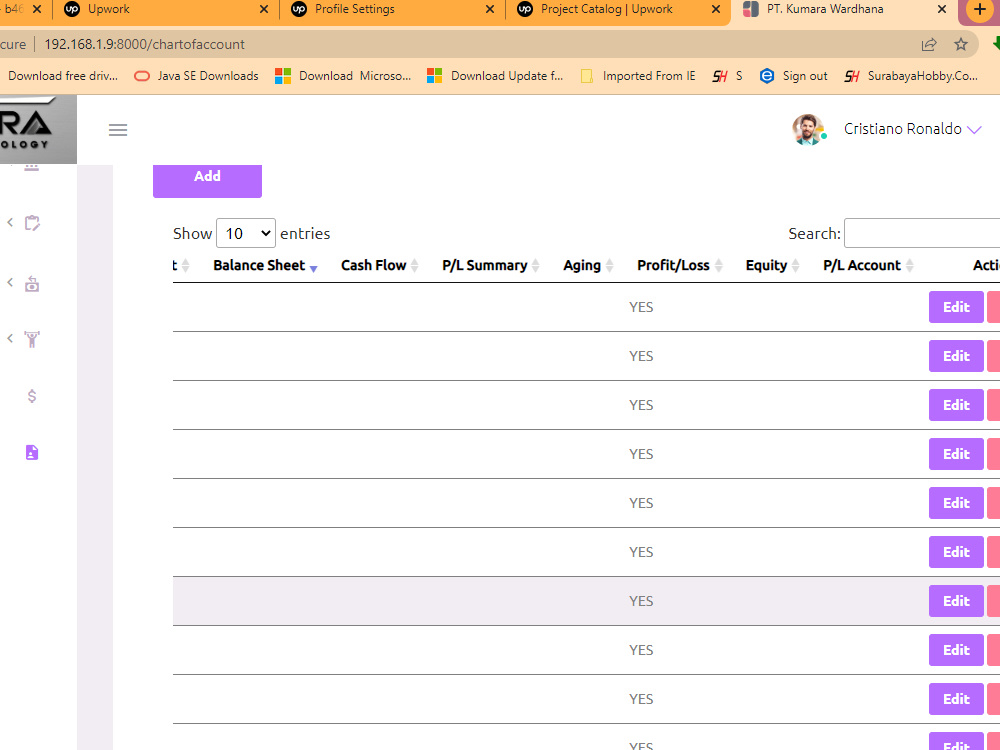
Task: Click Edit in the second row
Action: (956, 356)
